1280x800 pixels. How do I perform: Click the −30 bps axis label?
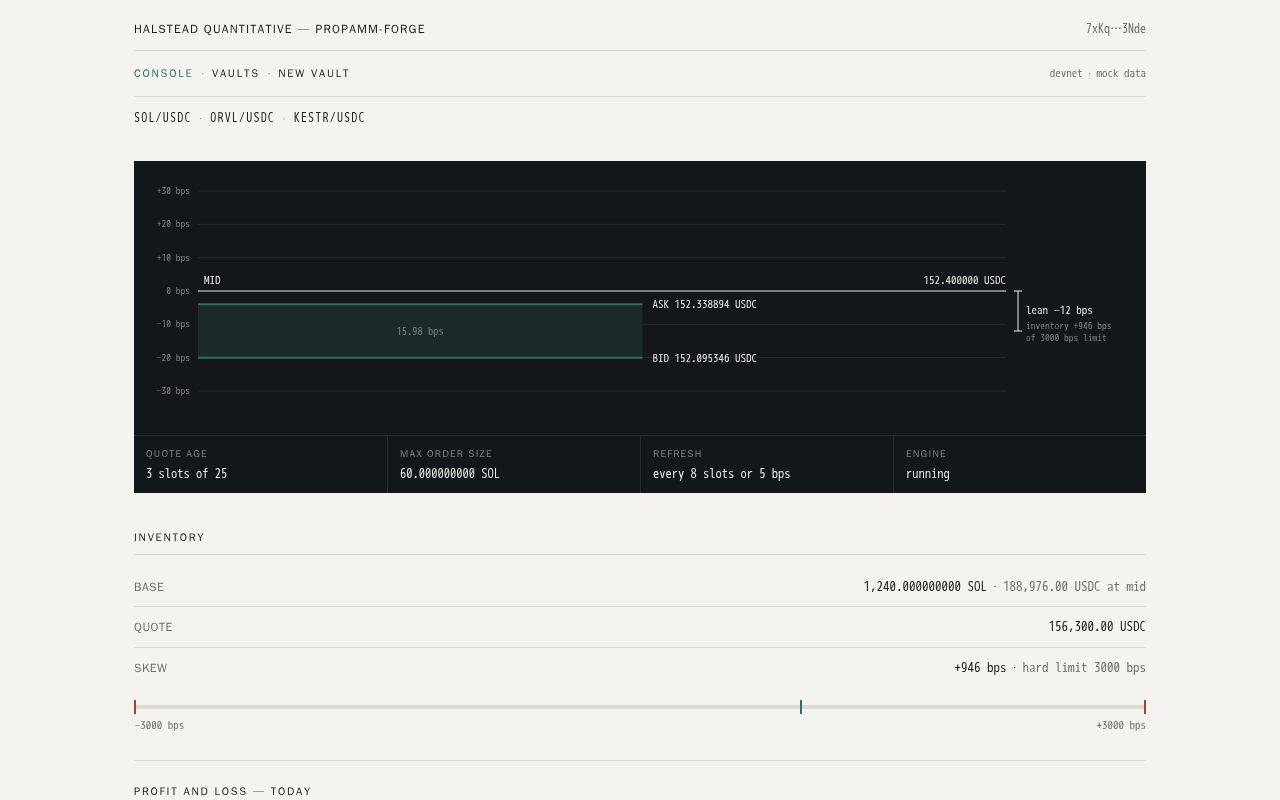(173, 391)
